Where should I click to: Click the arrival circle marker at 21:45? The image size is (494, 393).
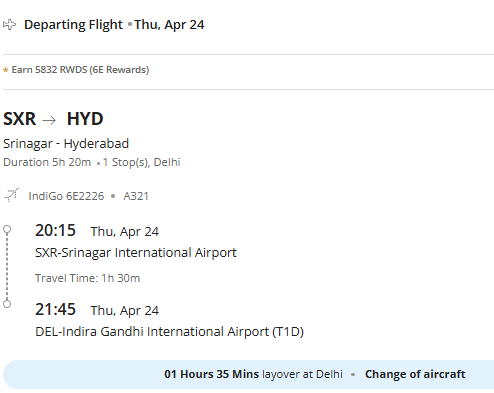tap(7, 304)
